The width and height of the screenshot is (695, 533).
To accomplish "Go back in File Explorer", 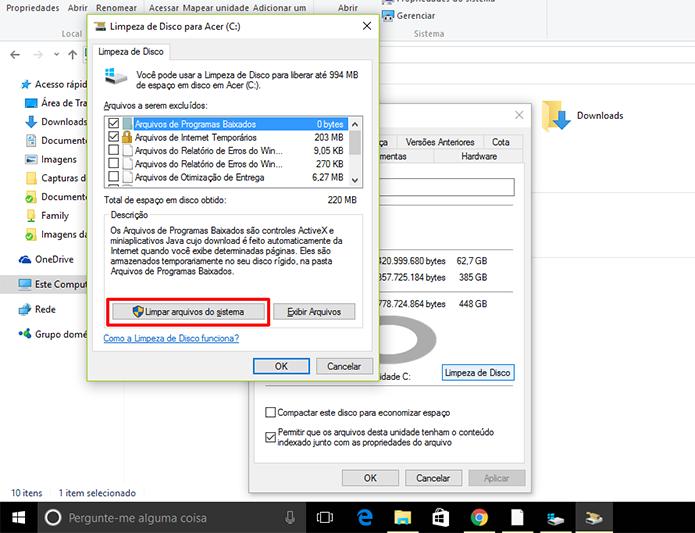I will [15, 54].
